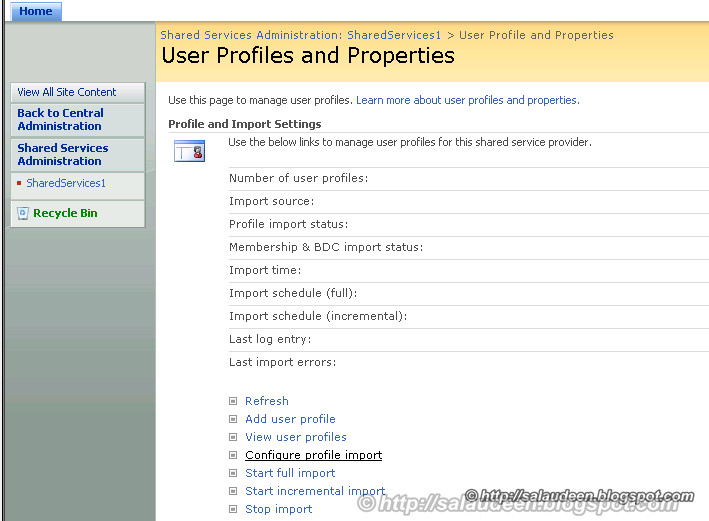Click the Refresh link
The image size is (709, 521).
267,401
